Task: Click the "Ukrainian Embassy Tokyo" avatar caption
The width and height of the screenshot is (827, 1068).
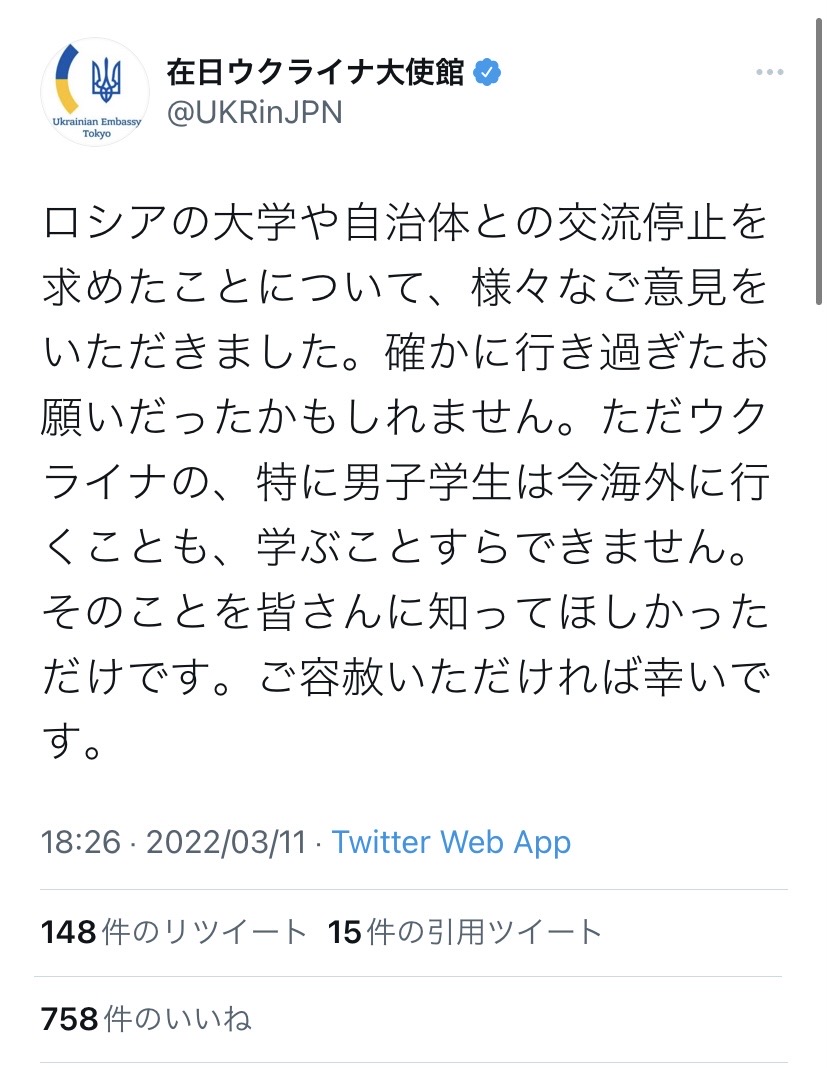Action: [x=97, y=127]
